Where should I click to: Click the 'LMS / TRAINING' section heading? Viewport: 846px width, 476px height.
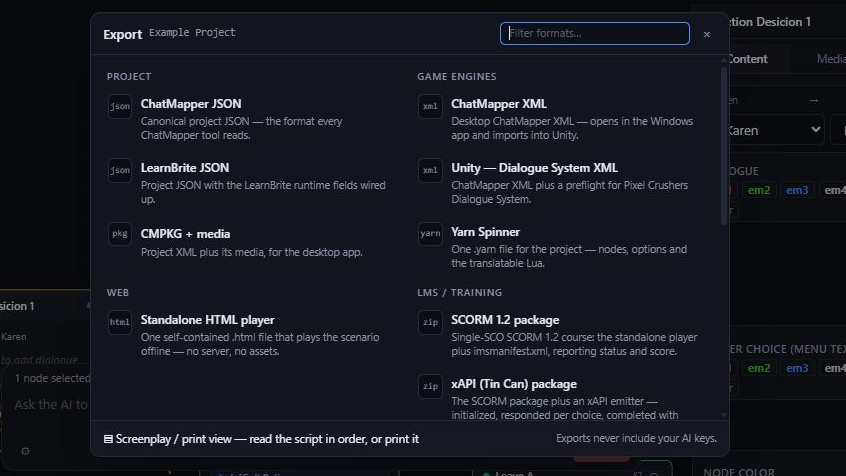(459, 293)
